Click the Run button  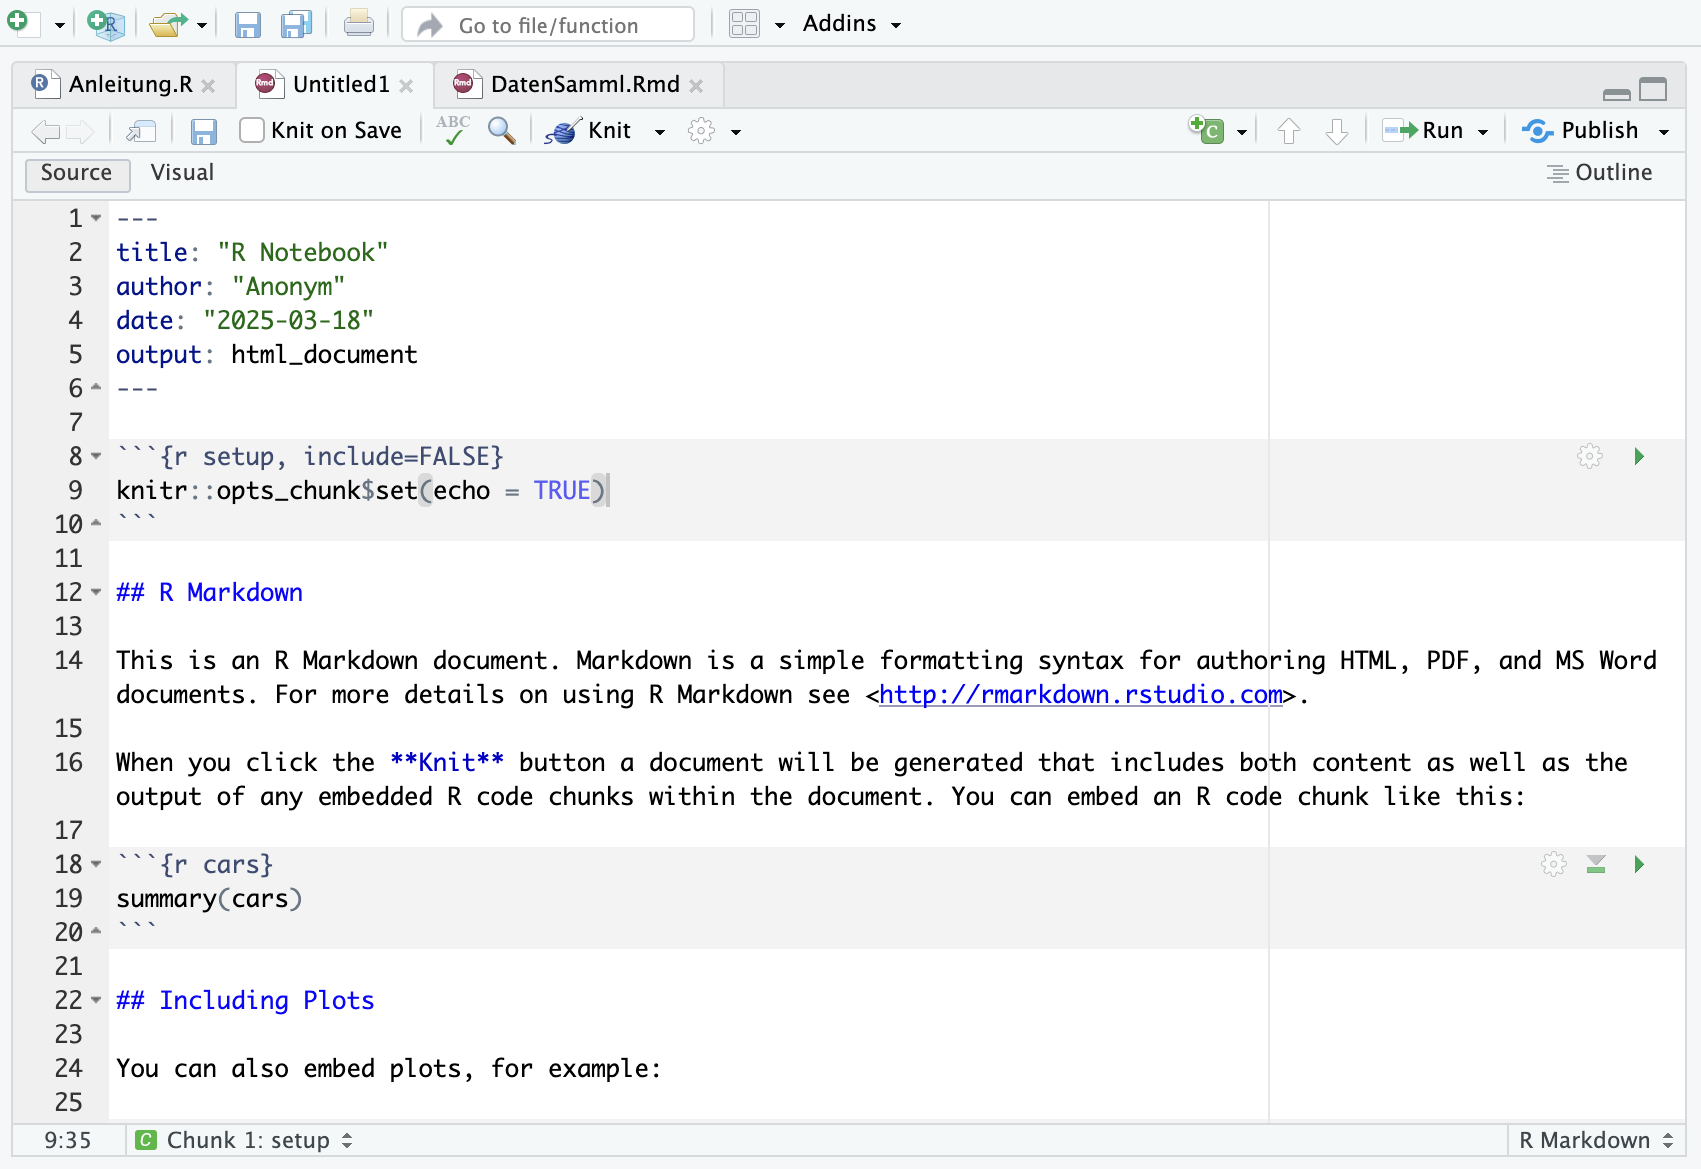coord(1423,130)
